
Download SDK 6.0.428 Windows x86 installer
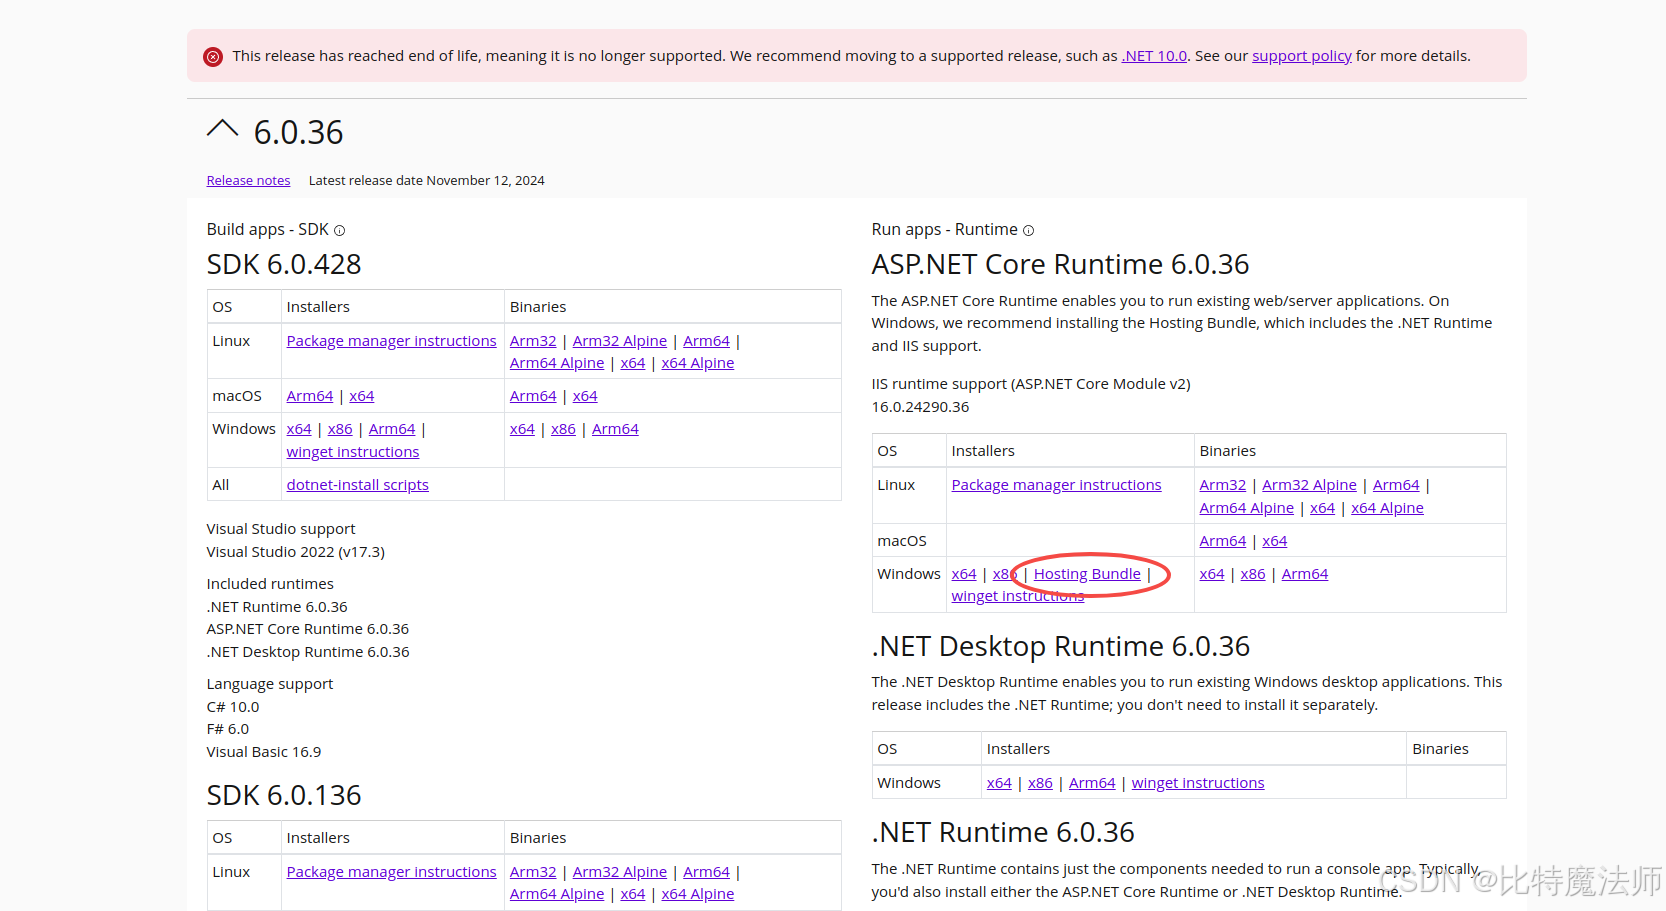tap(340, 429)
